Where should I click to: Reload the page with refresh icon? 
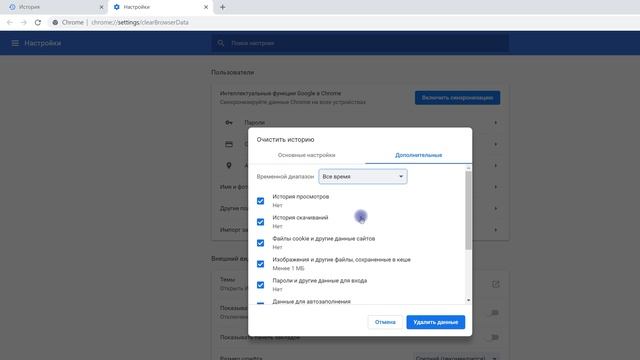pyautogui.click(x=38, y=22)
